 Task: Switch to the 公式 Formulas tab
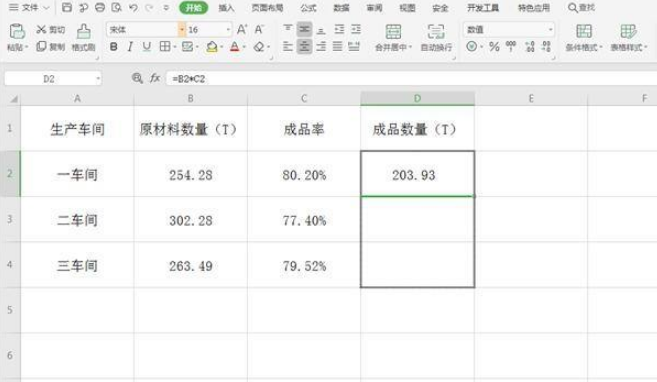coord(308,8)
